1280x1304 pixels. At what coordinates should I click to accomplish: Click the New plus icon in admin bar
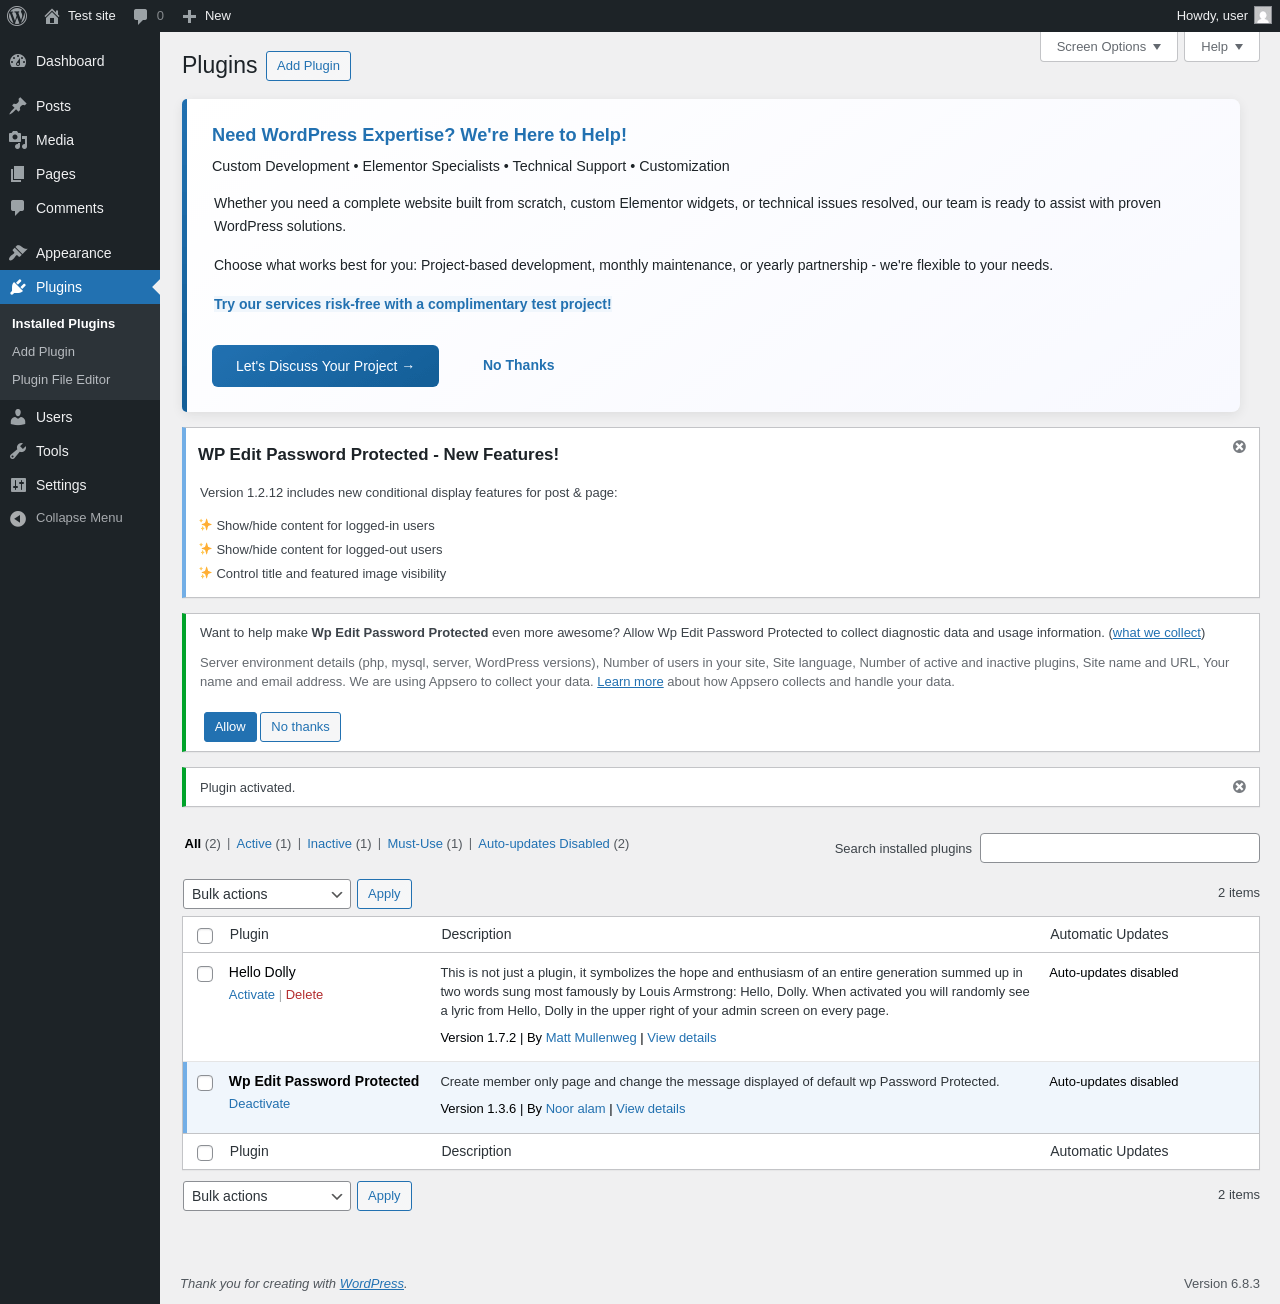189,16
